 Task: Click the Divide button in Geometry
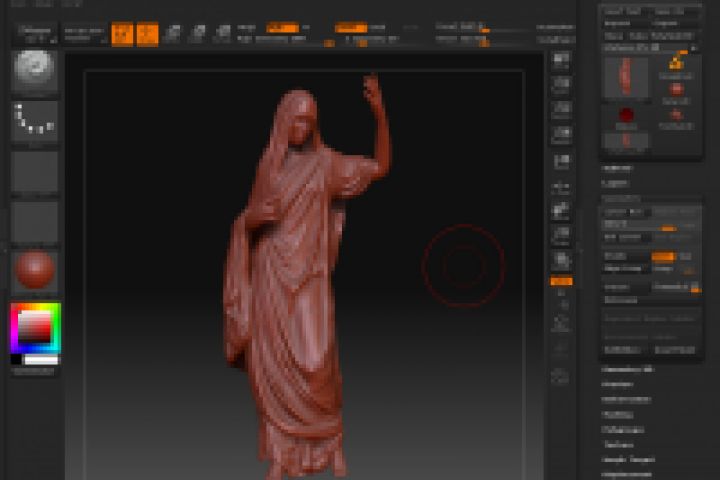coord(625,256)
